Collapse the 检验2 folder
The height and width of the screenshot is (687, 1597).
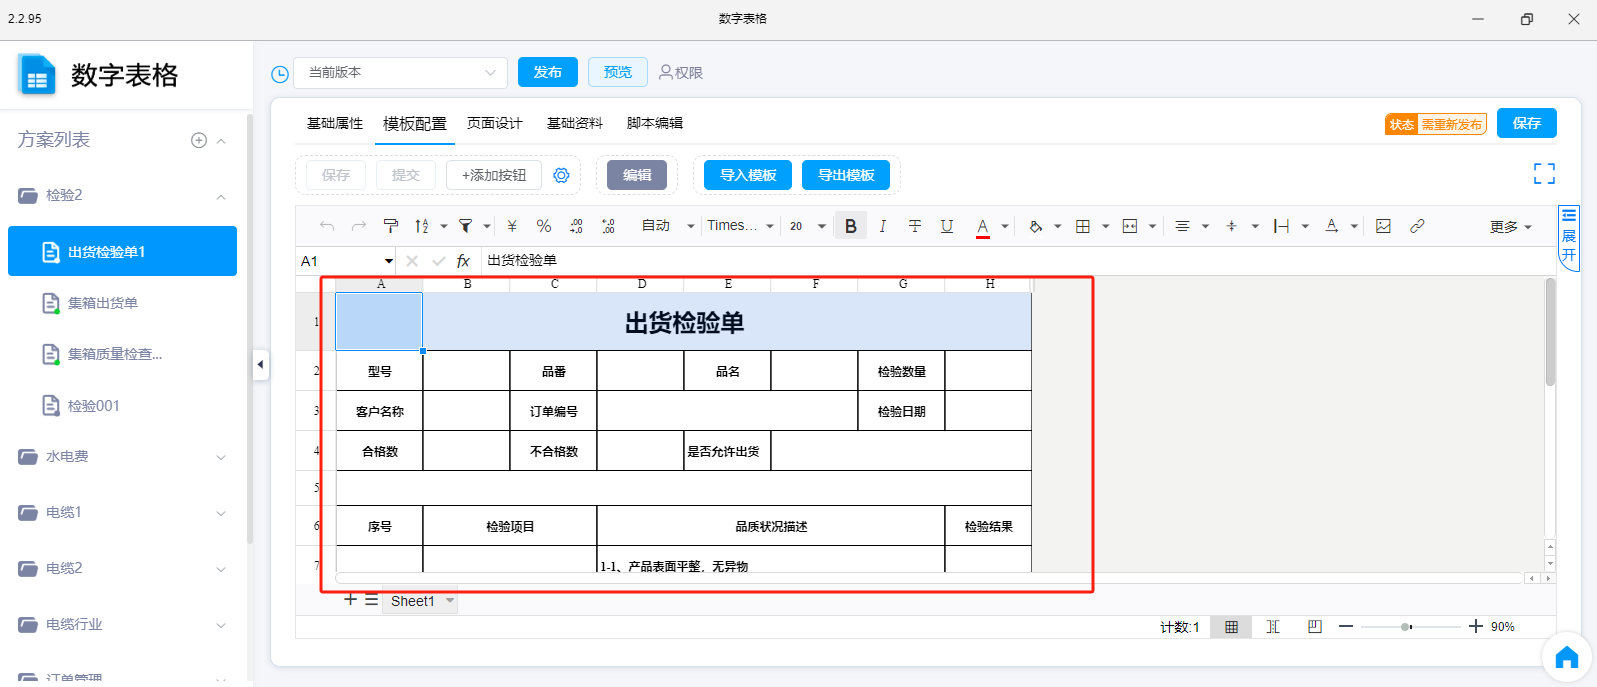pos(221,196)
